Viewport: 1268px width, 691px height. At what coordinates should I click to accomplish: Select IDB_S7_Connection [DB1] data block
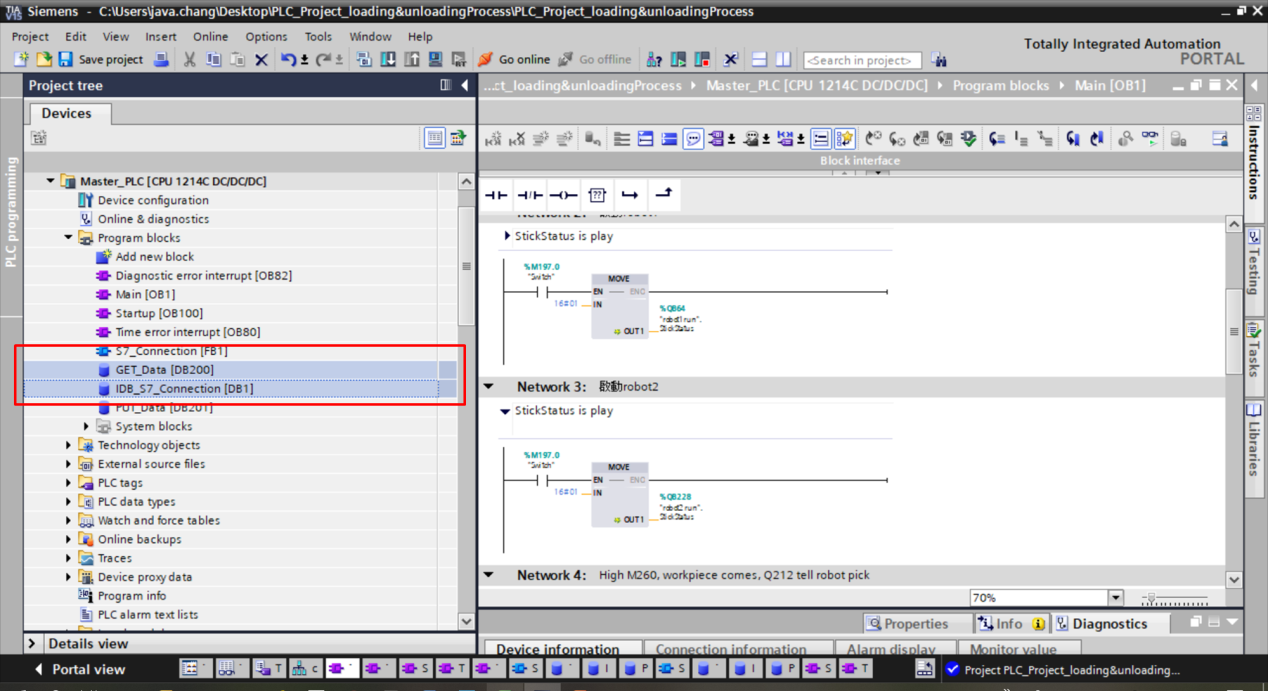click(x=184, y=389)
